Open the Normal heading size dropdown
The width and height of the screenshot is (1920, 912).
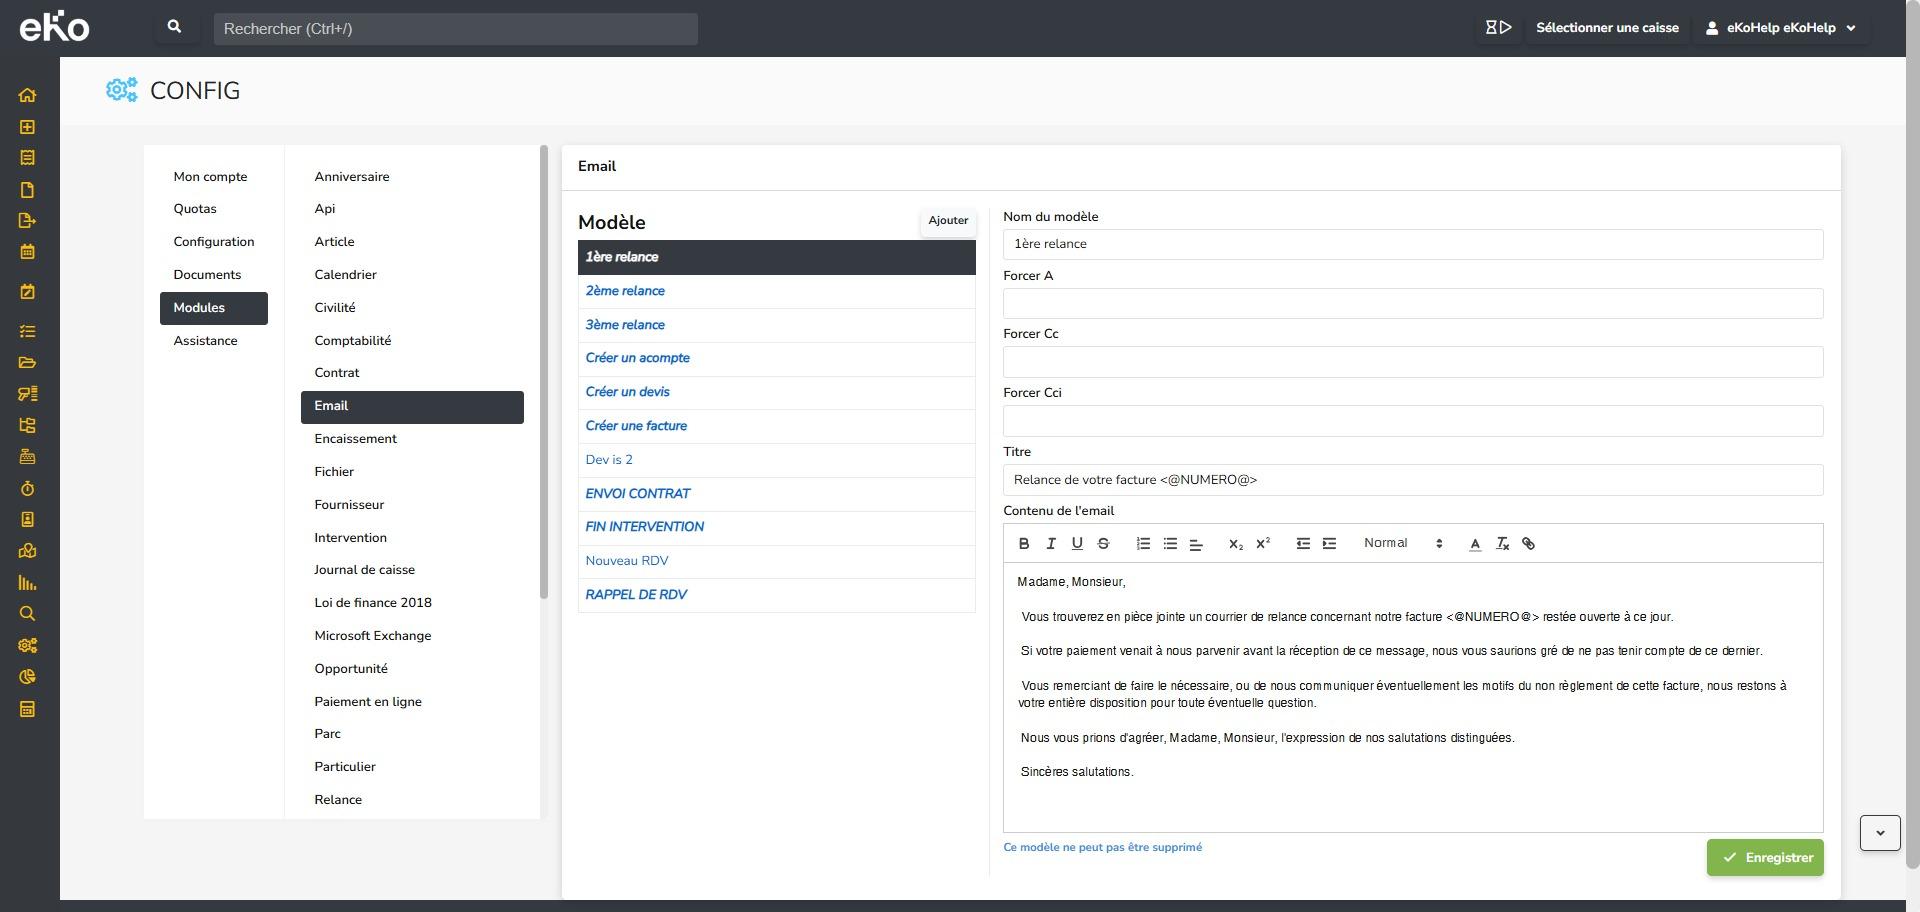1403,543
